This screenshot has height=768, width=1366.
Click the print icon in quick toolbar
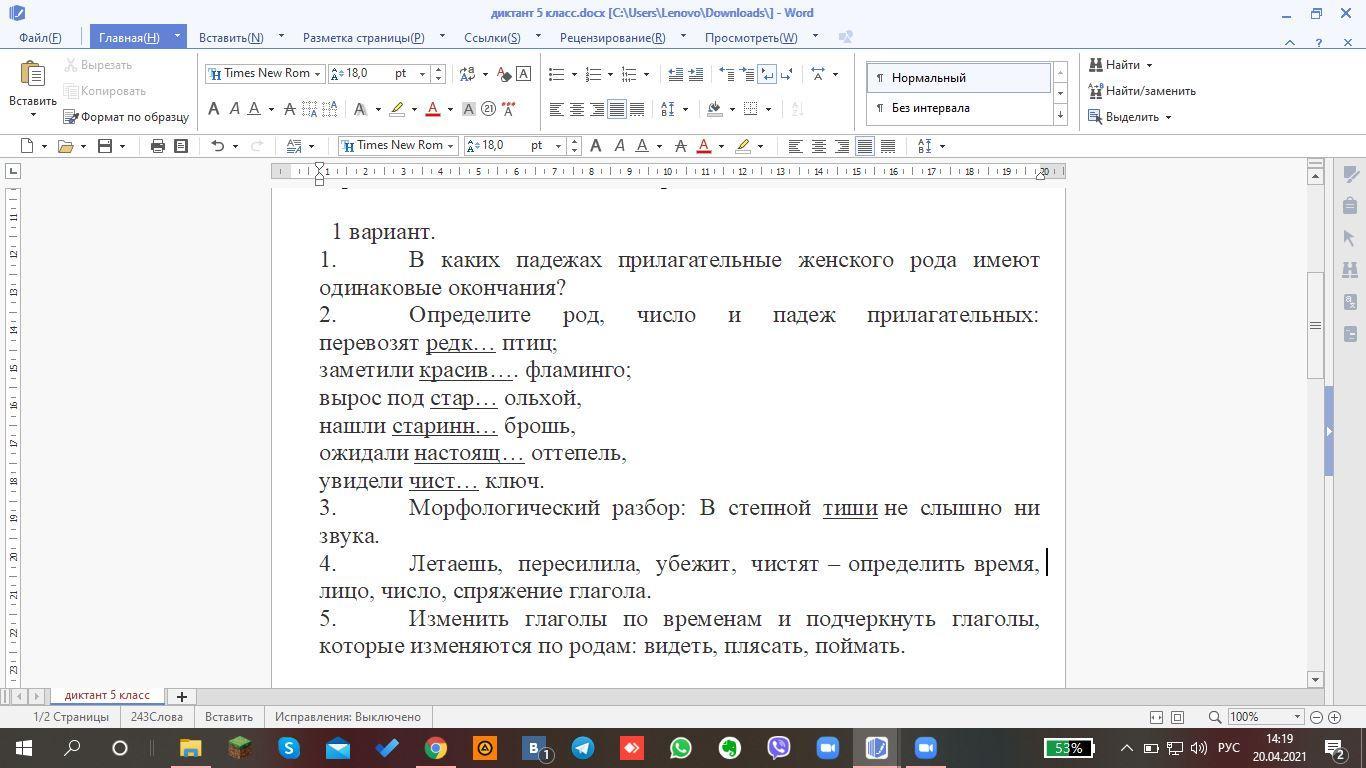coord(157,146)
